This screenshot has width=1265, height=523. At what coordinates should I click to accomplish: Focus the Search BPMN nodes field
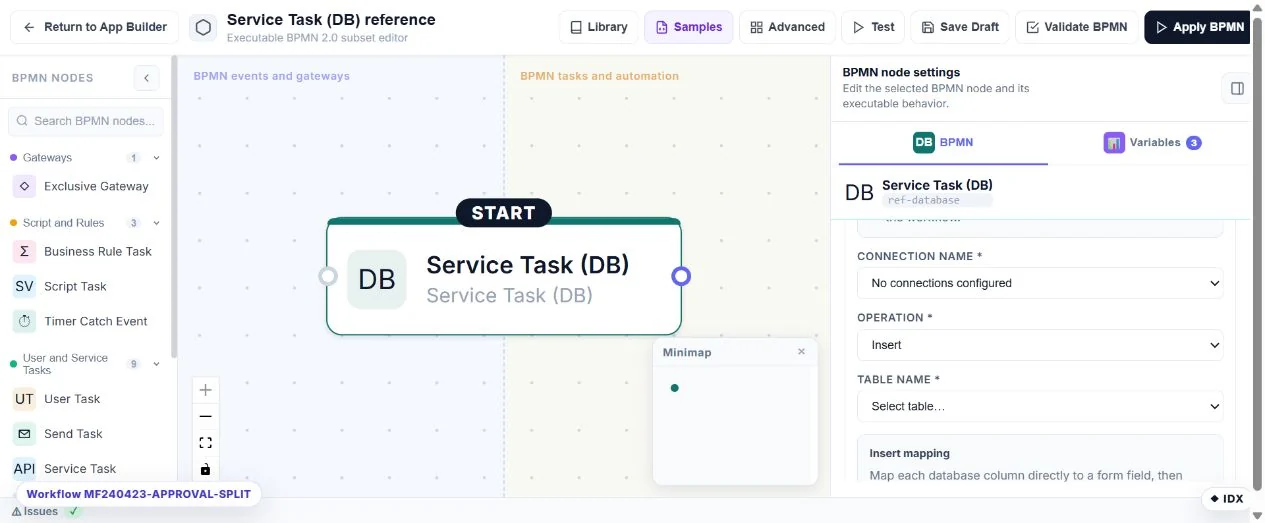[x=86, y=121]
